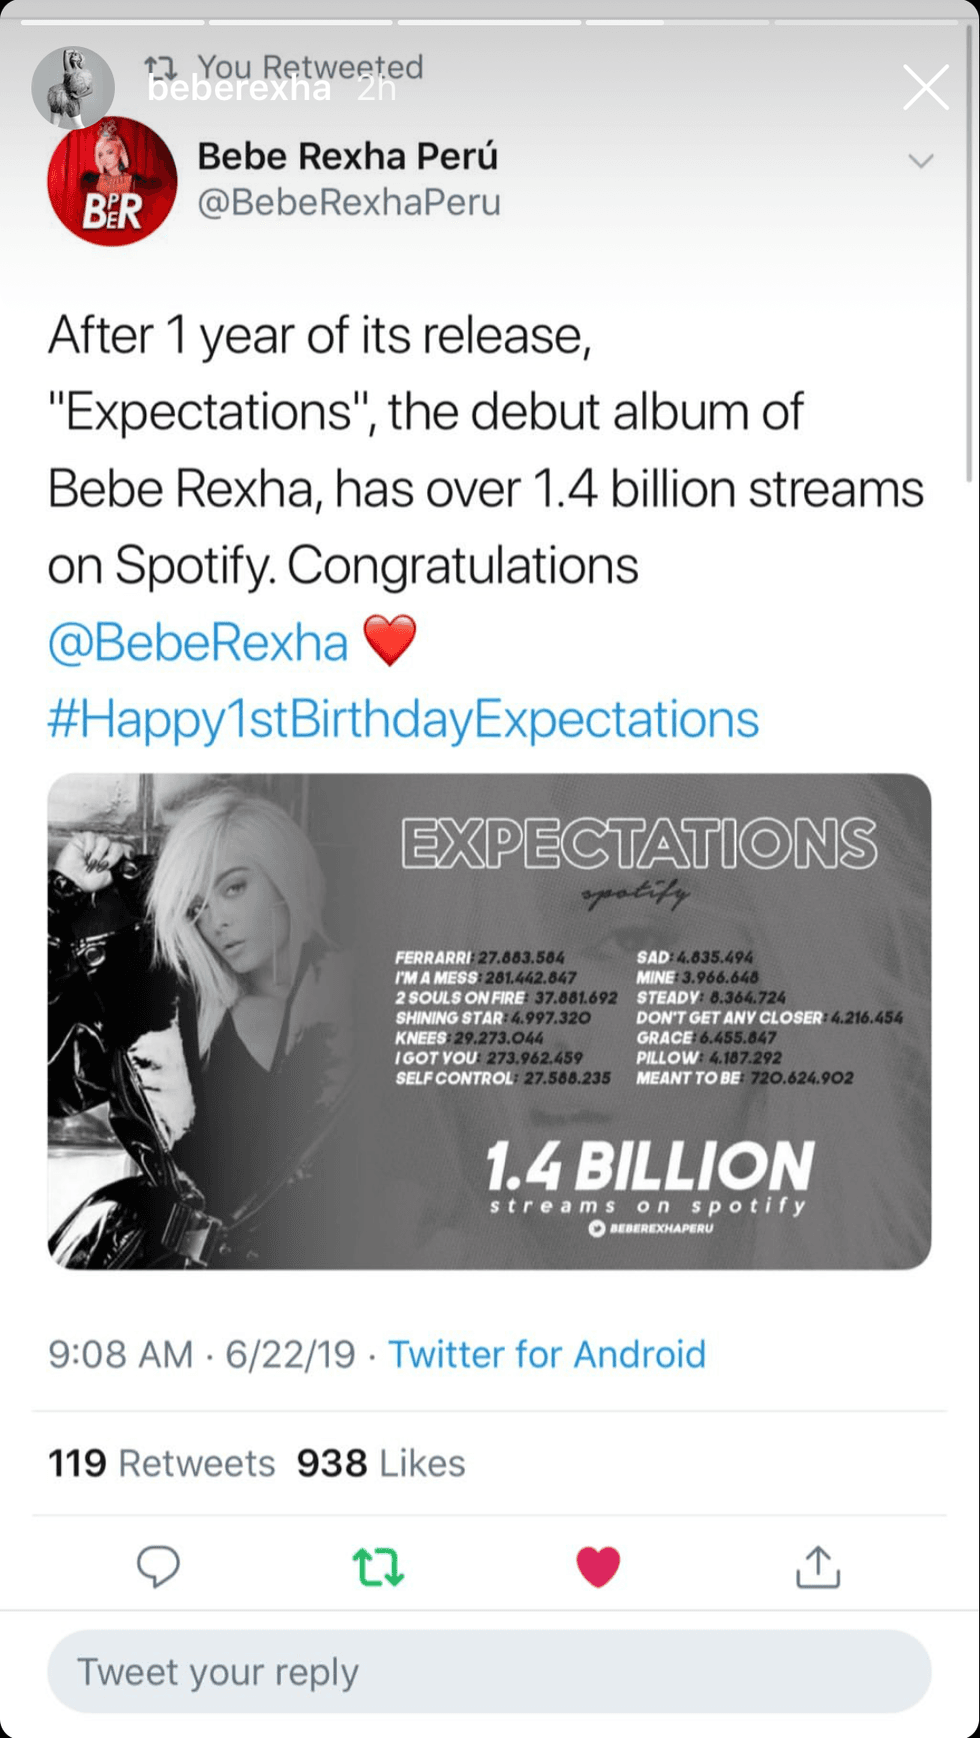This screenshot has height=1738, width=980.
Task: Click the Bebe Rexha Perú display name
Action: pos(347,156)
